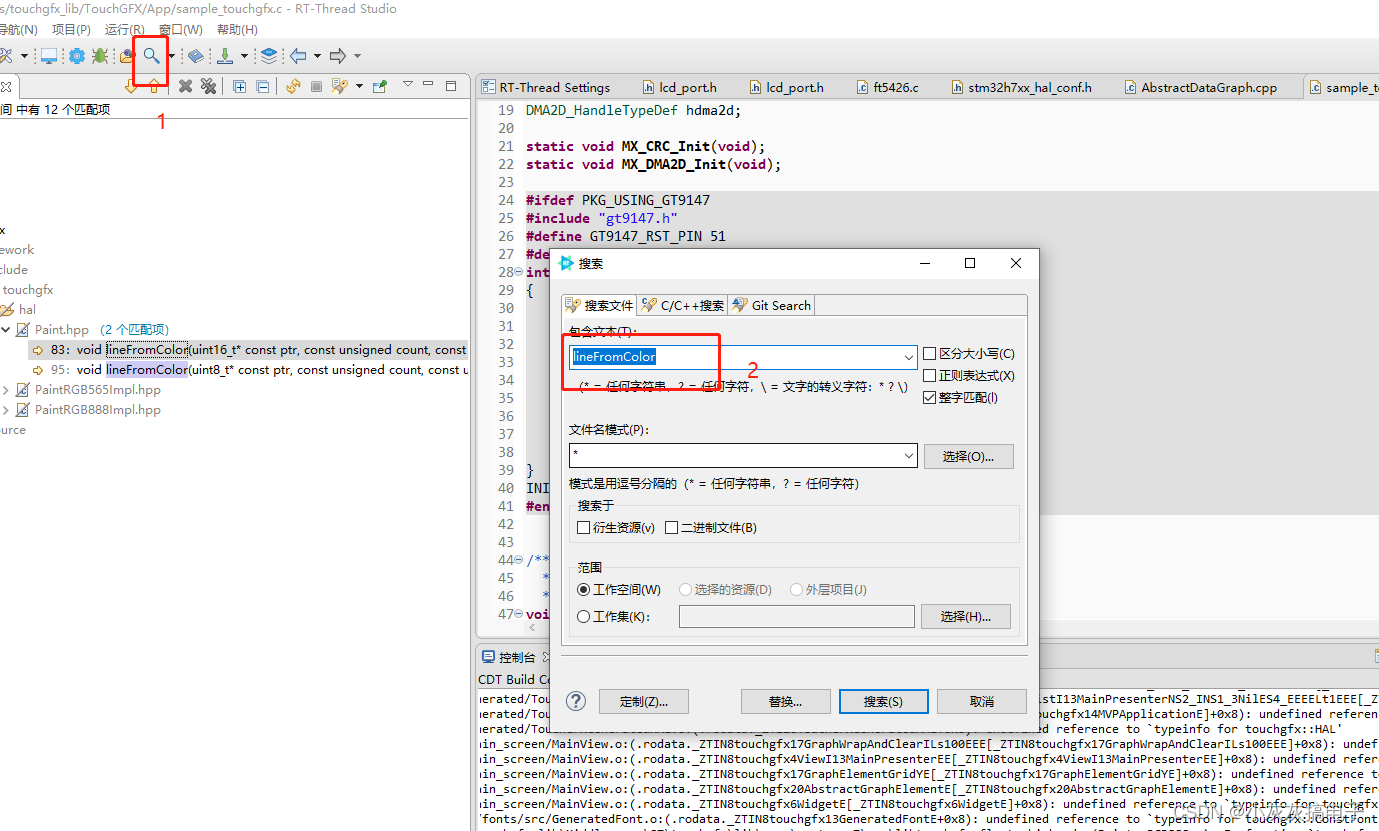
Task: Switch to C/C++搜索 tab
Action: [682, 306]
